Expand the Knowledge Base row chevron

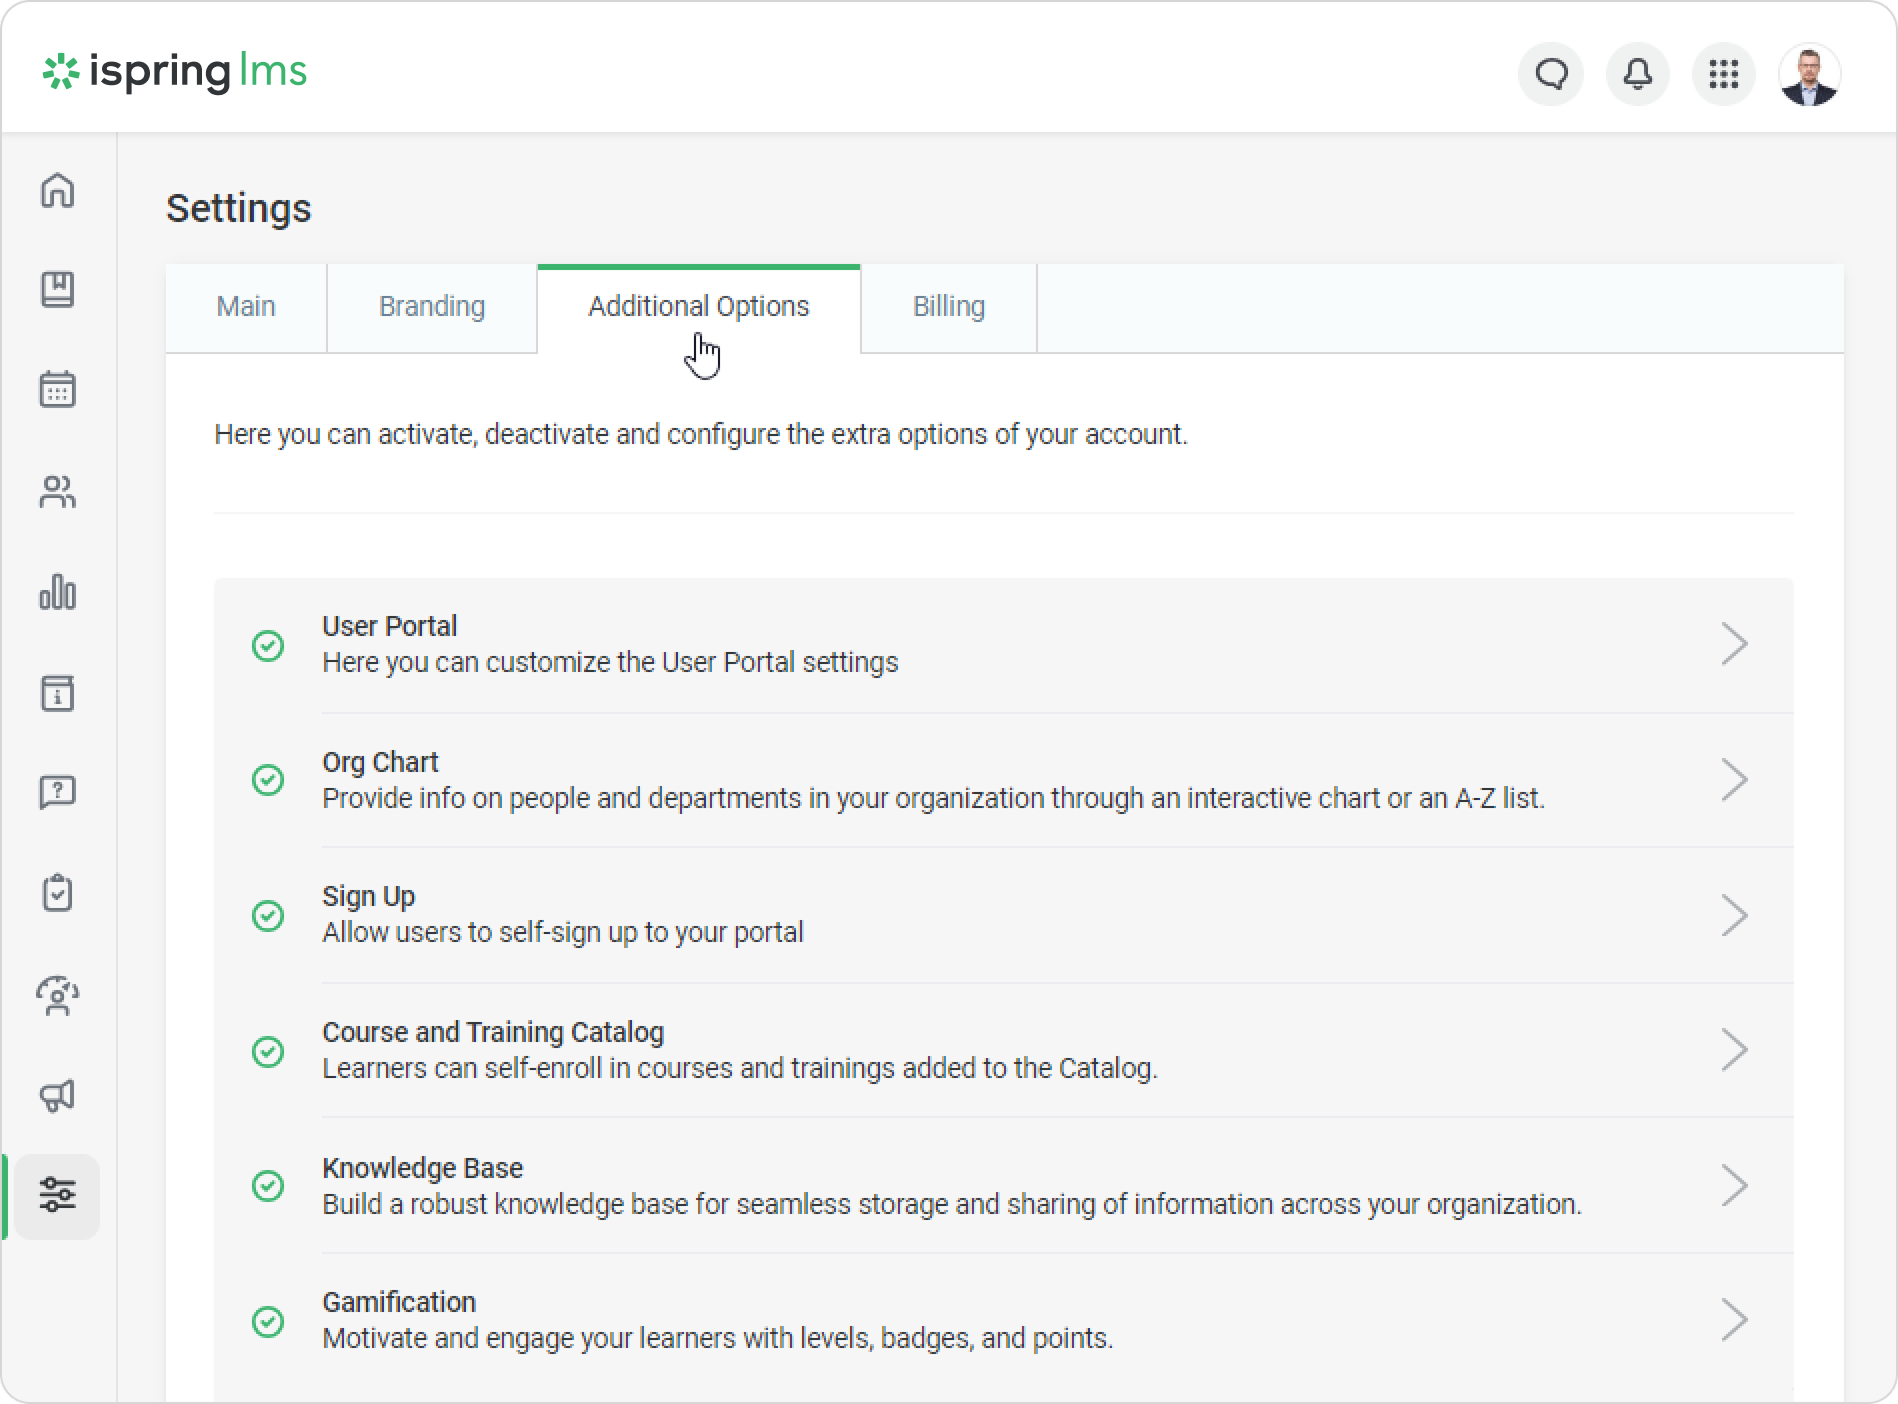pyautogui.click(x=1734, y=1186)
